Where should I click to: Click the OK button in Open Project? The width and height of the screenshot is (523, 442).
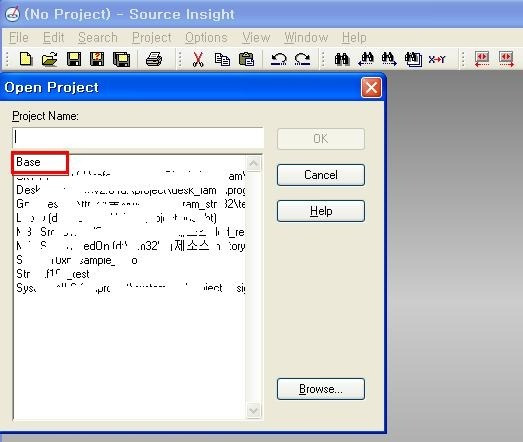point(321,139)
